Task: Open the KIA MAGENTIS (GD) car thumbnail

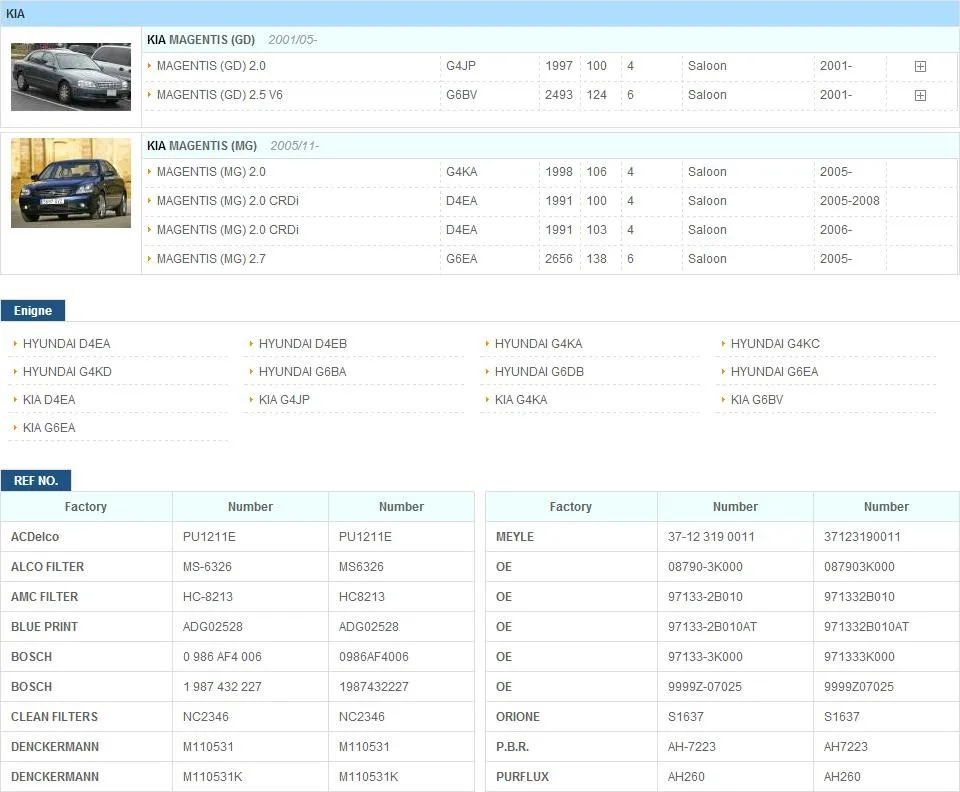Action: pos(71,77)
